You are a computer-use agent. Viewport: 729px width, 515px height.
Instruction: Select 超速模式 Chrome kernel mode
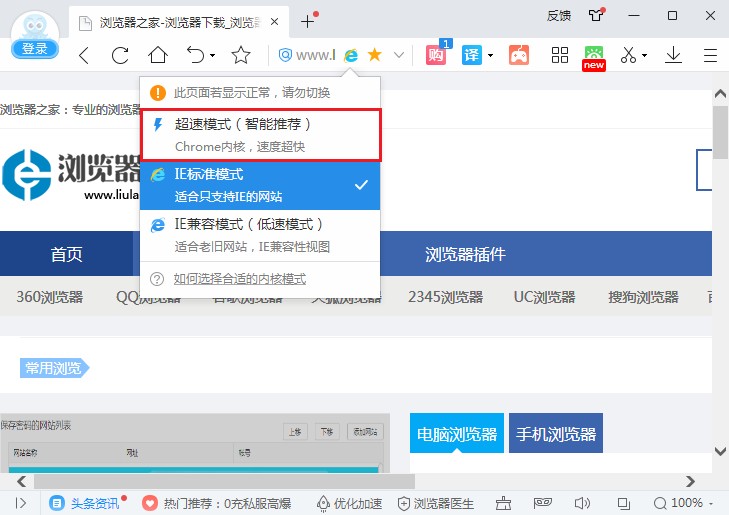[x=260, y=135]
